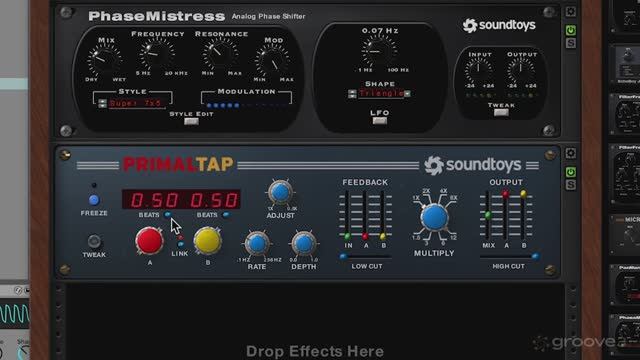The image size is (640, 360).
Task: Click the delay A time display 0.50
Action: (154, 200)
